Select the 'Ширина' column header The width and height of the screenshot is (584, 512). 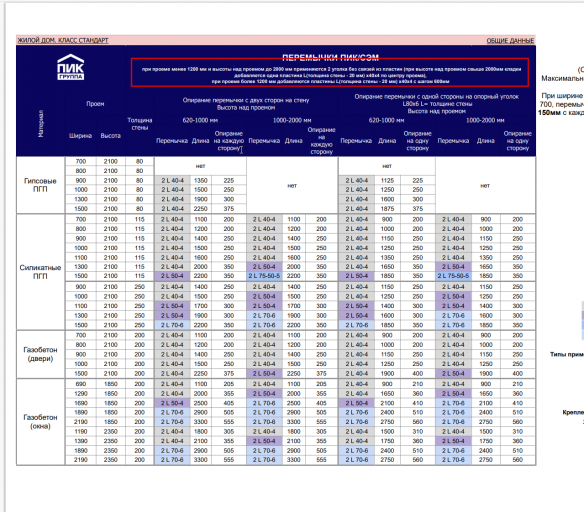[x=80, y=136]
